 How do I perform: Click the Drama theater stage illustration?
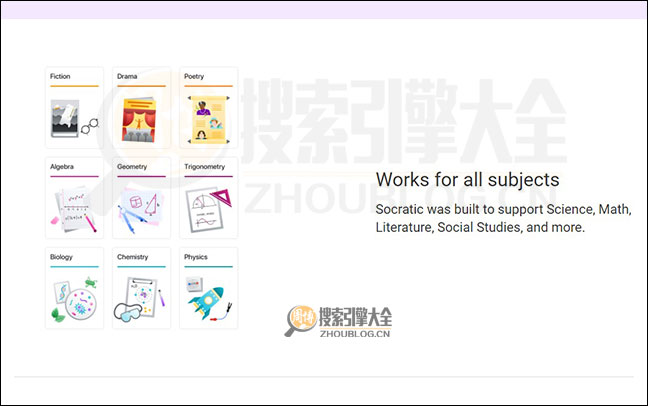pos(139,120)
